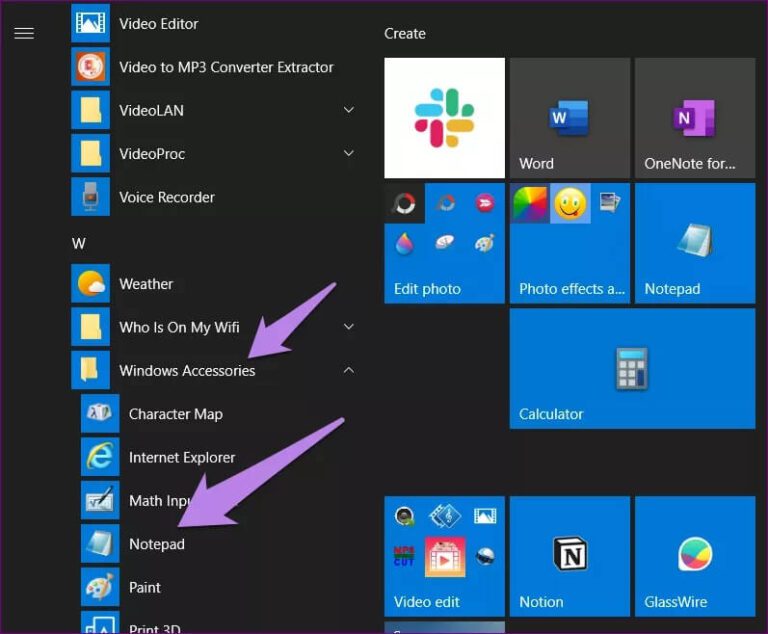
Task: Open Character Map from the list
Action: click(175, 414)
